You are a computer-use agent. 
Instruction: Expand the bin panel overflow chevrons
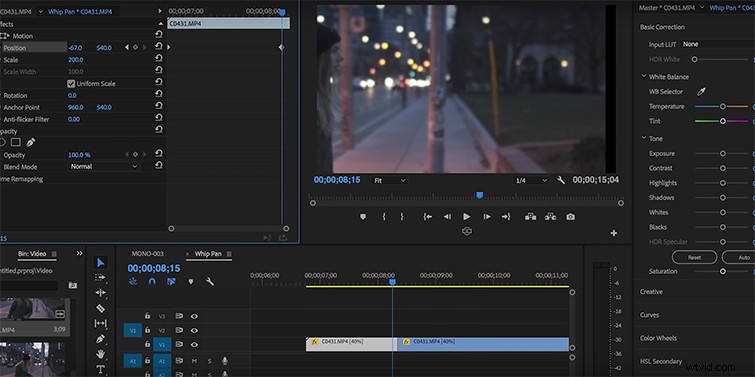tap(79, 253)
